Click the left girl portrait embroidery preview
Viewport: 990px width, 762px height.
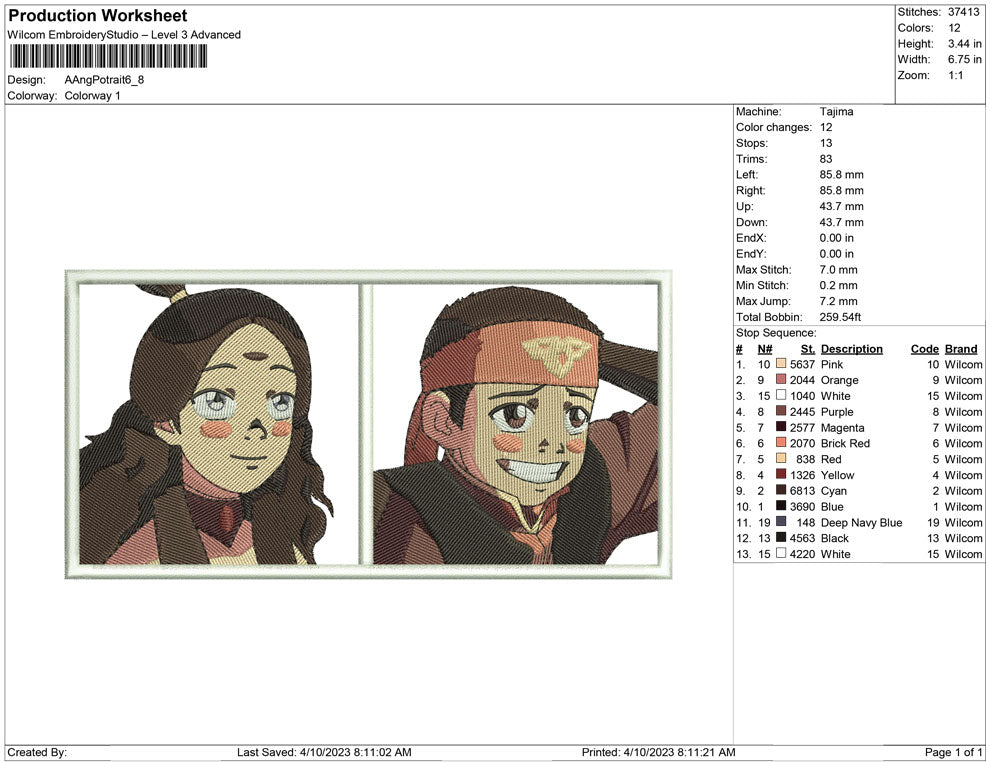[218, 424]
